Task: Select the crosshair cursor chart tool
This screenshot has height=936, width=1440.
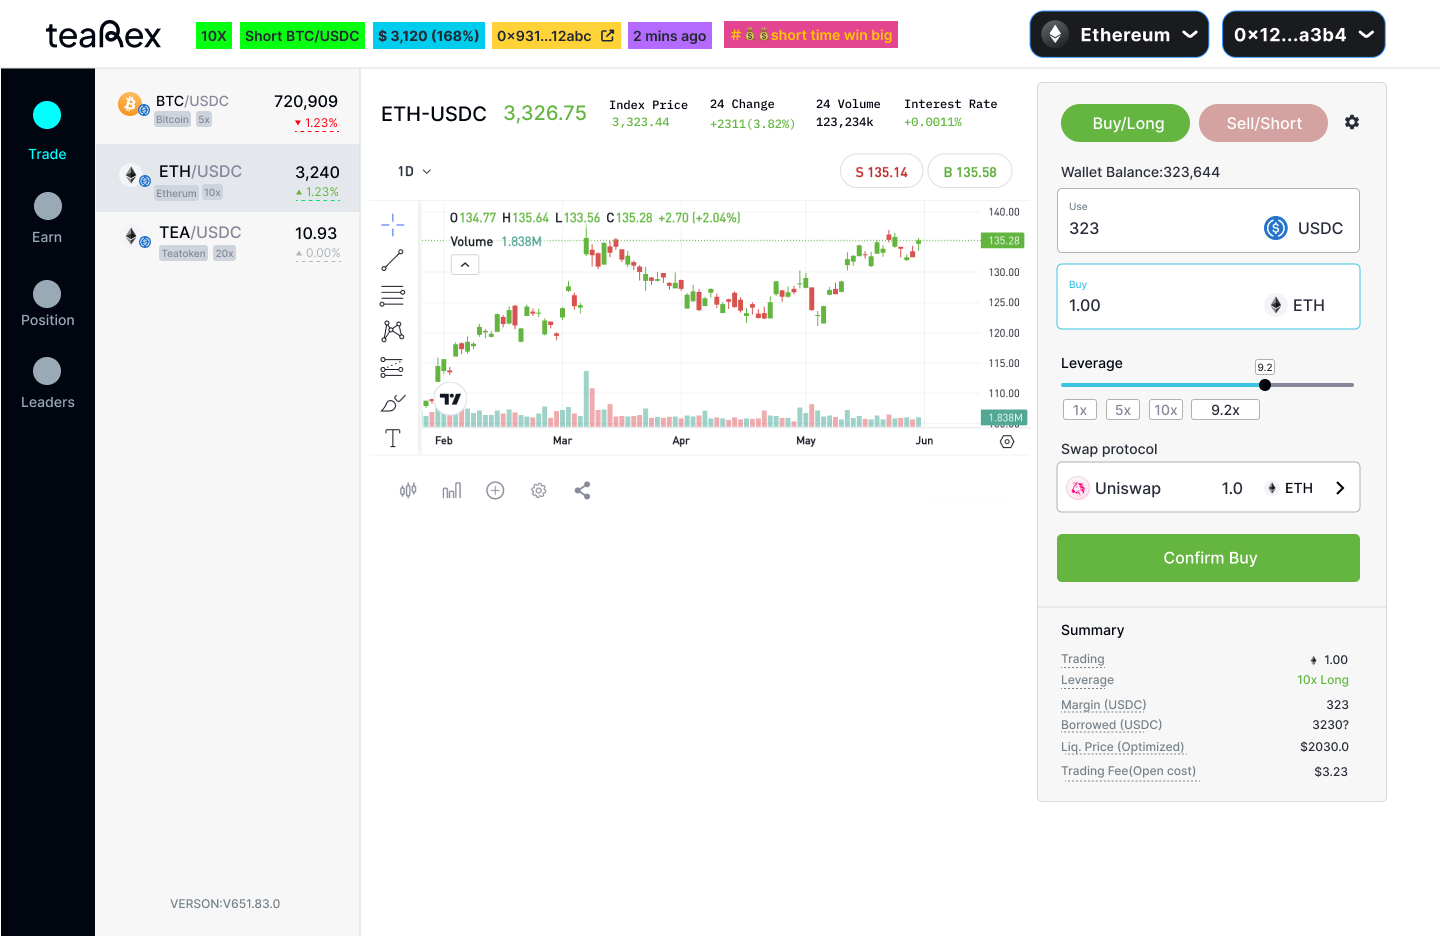Action: [392, 224]
